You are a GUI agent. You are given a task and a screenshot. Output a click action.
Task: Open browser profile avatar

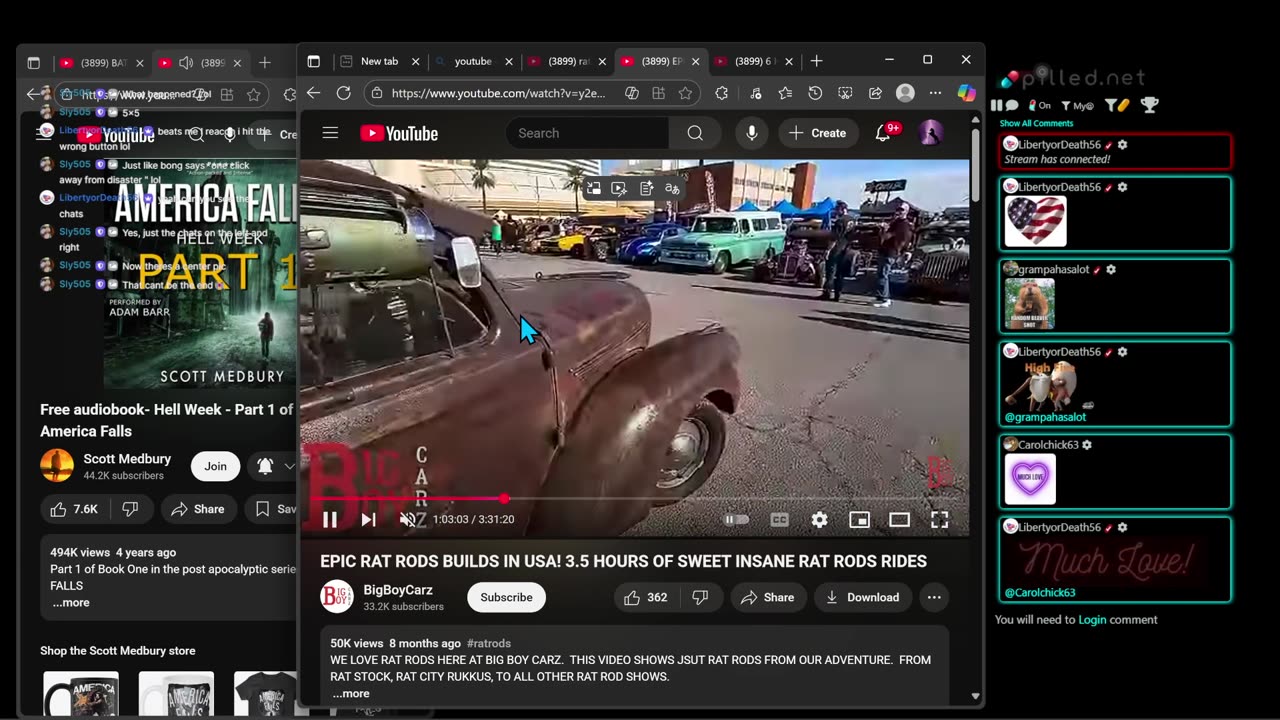905,93
